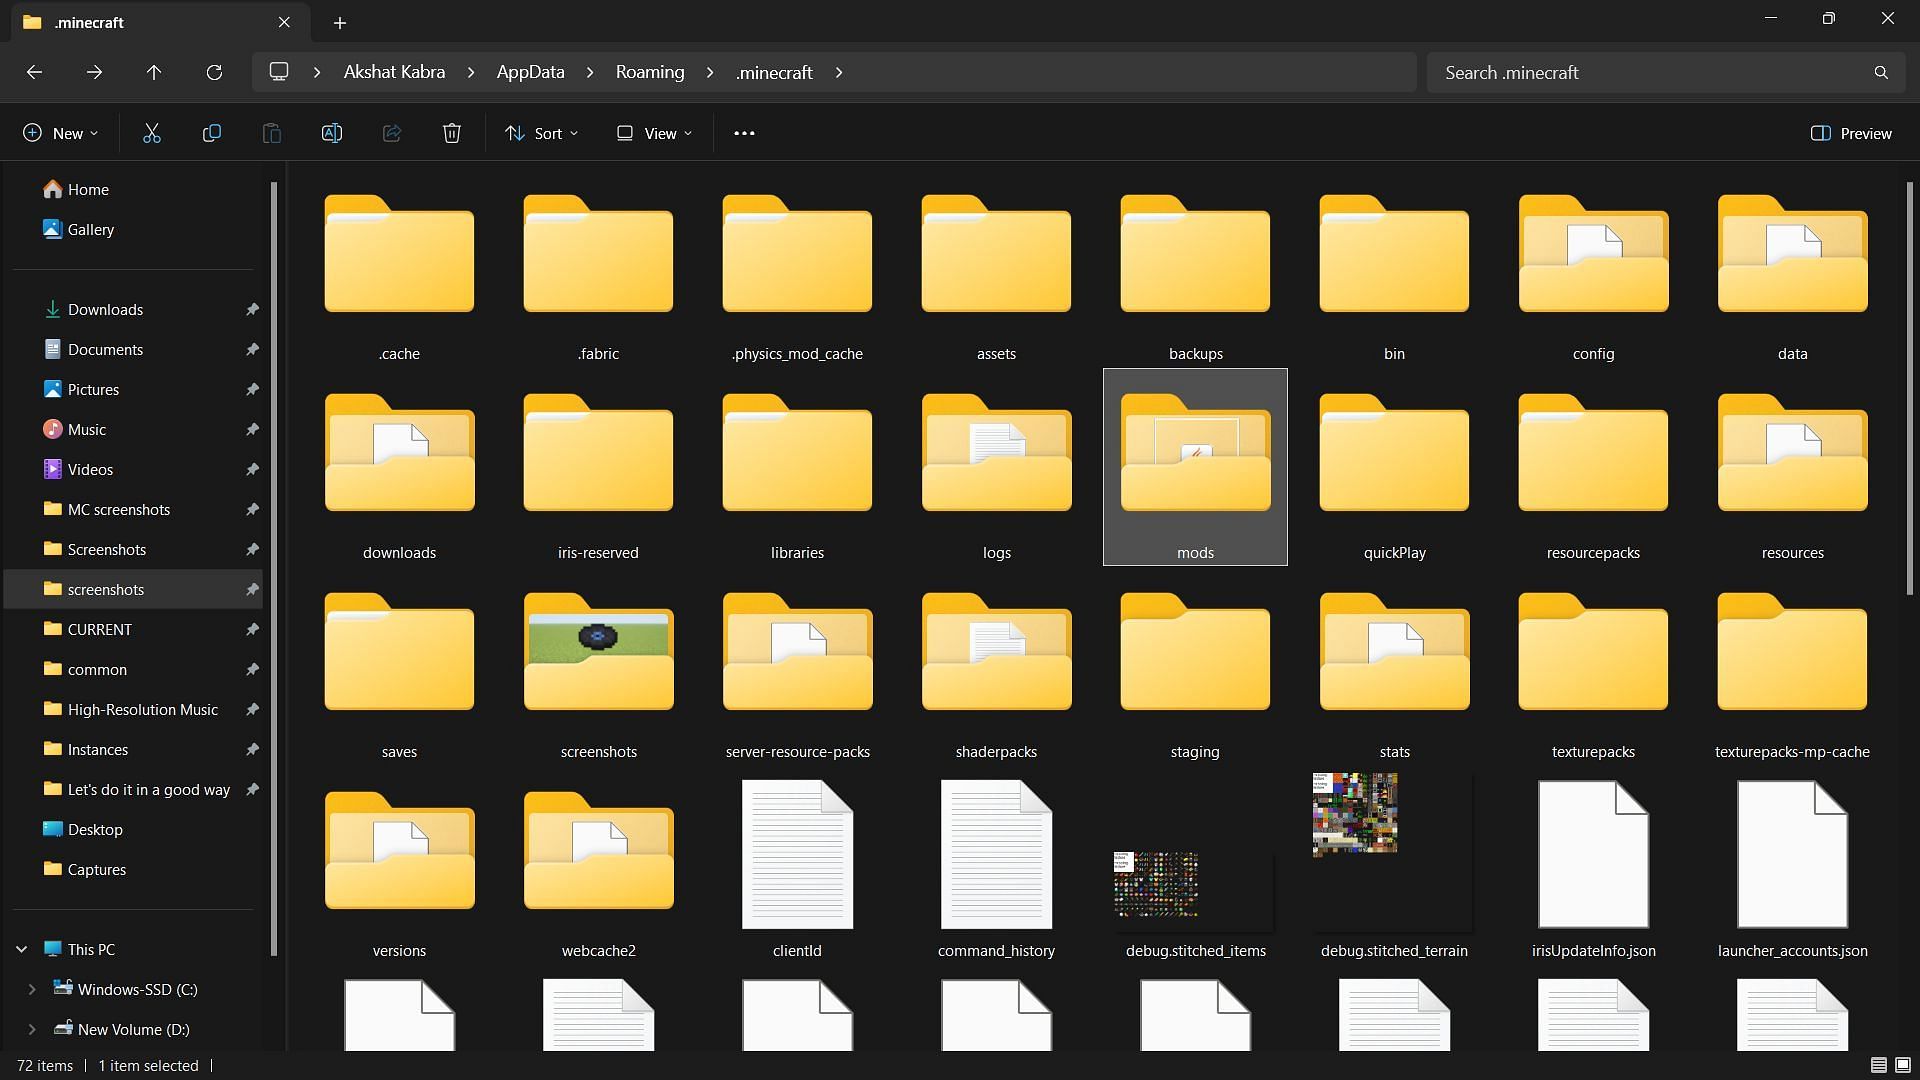Click the More options ellipsis button
The height and width of the screenshot is (1080, 1920).
(745, 132)
